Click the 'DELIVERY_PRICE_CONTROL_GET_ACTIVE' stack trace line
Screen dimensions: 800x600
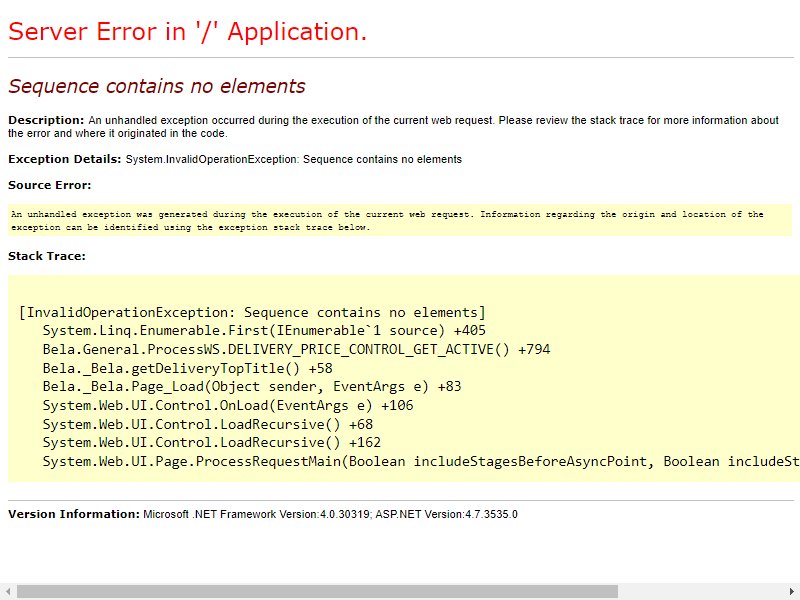point(296,349)
